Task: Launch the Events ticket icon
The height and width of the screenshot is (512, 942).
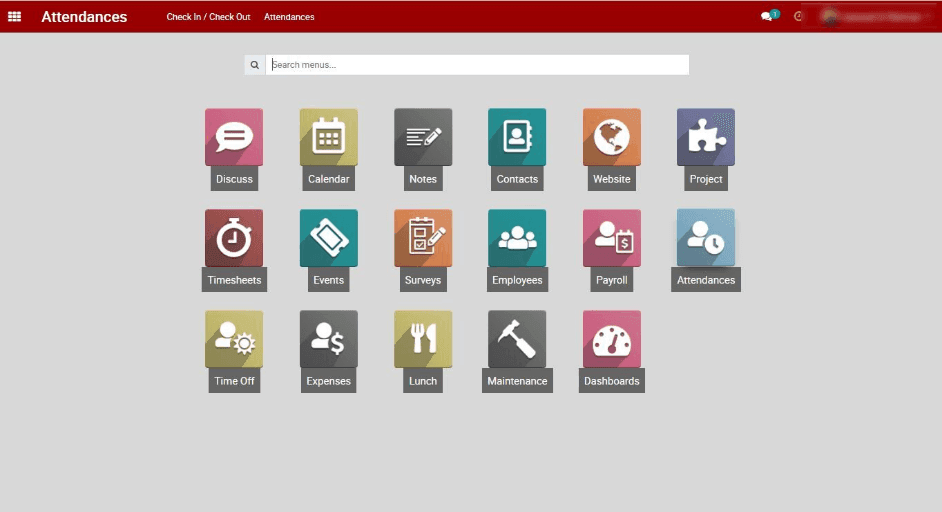Action: click(328, 238)
